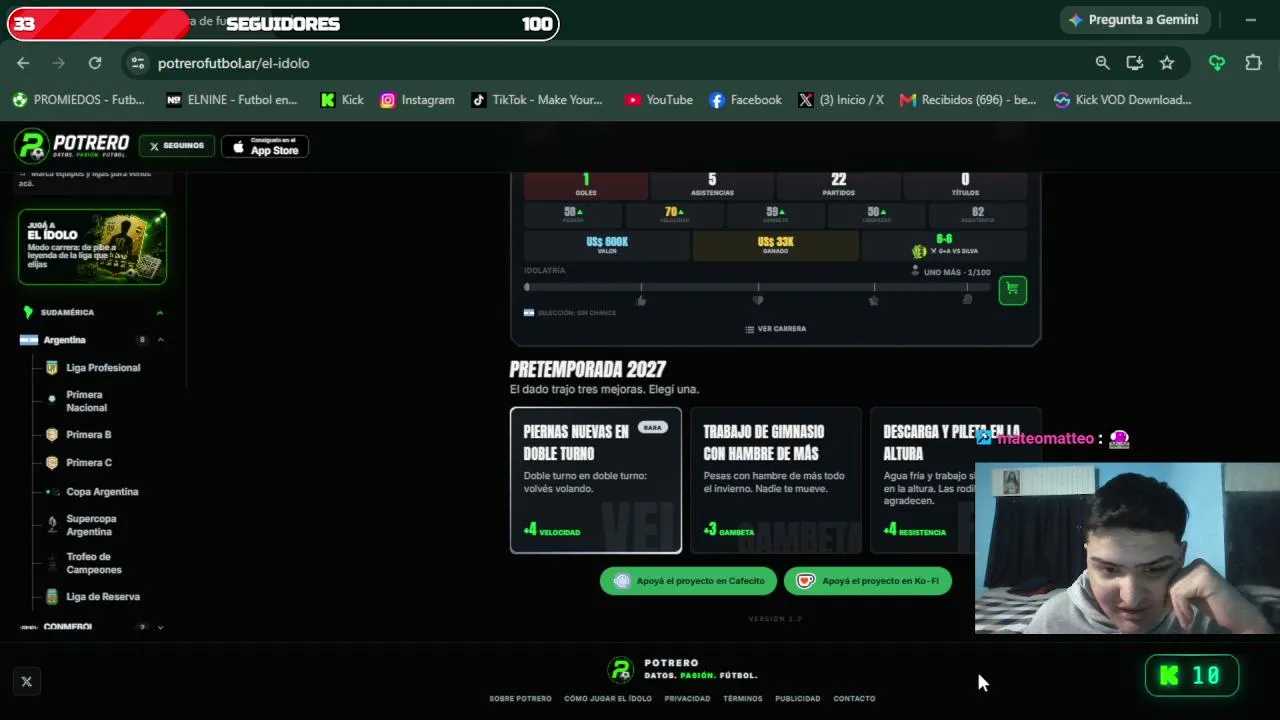The height and width of the screenshot is (720, 1280).
Task: Open the TikTok bookmark
Action: point(537,100)
